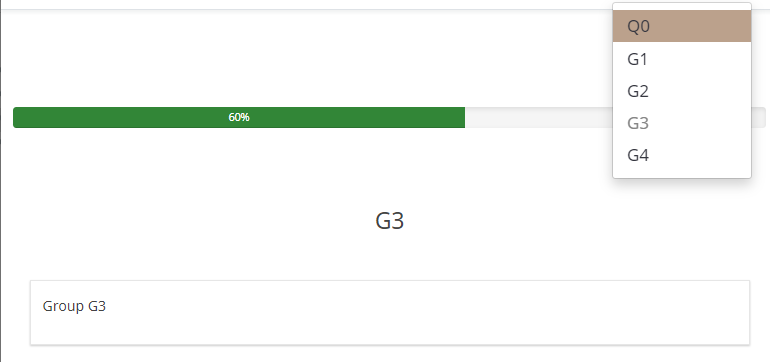Click the unfilled grey progress bar portion
Screen dimensions: 770x362
click(539, 117)
